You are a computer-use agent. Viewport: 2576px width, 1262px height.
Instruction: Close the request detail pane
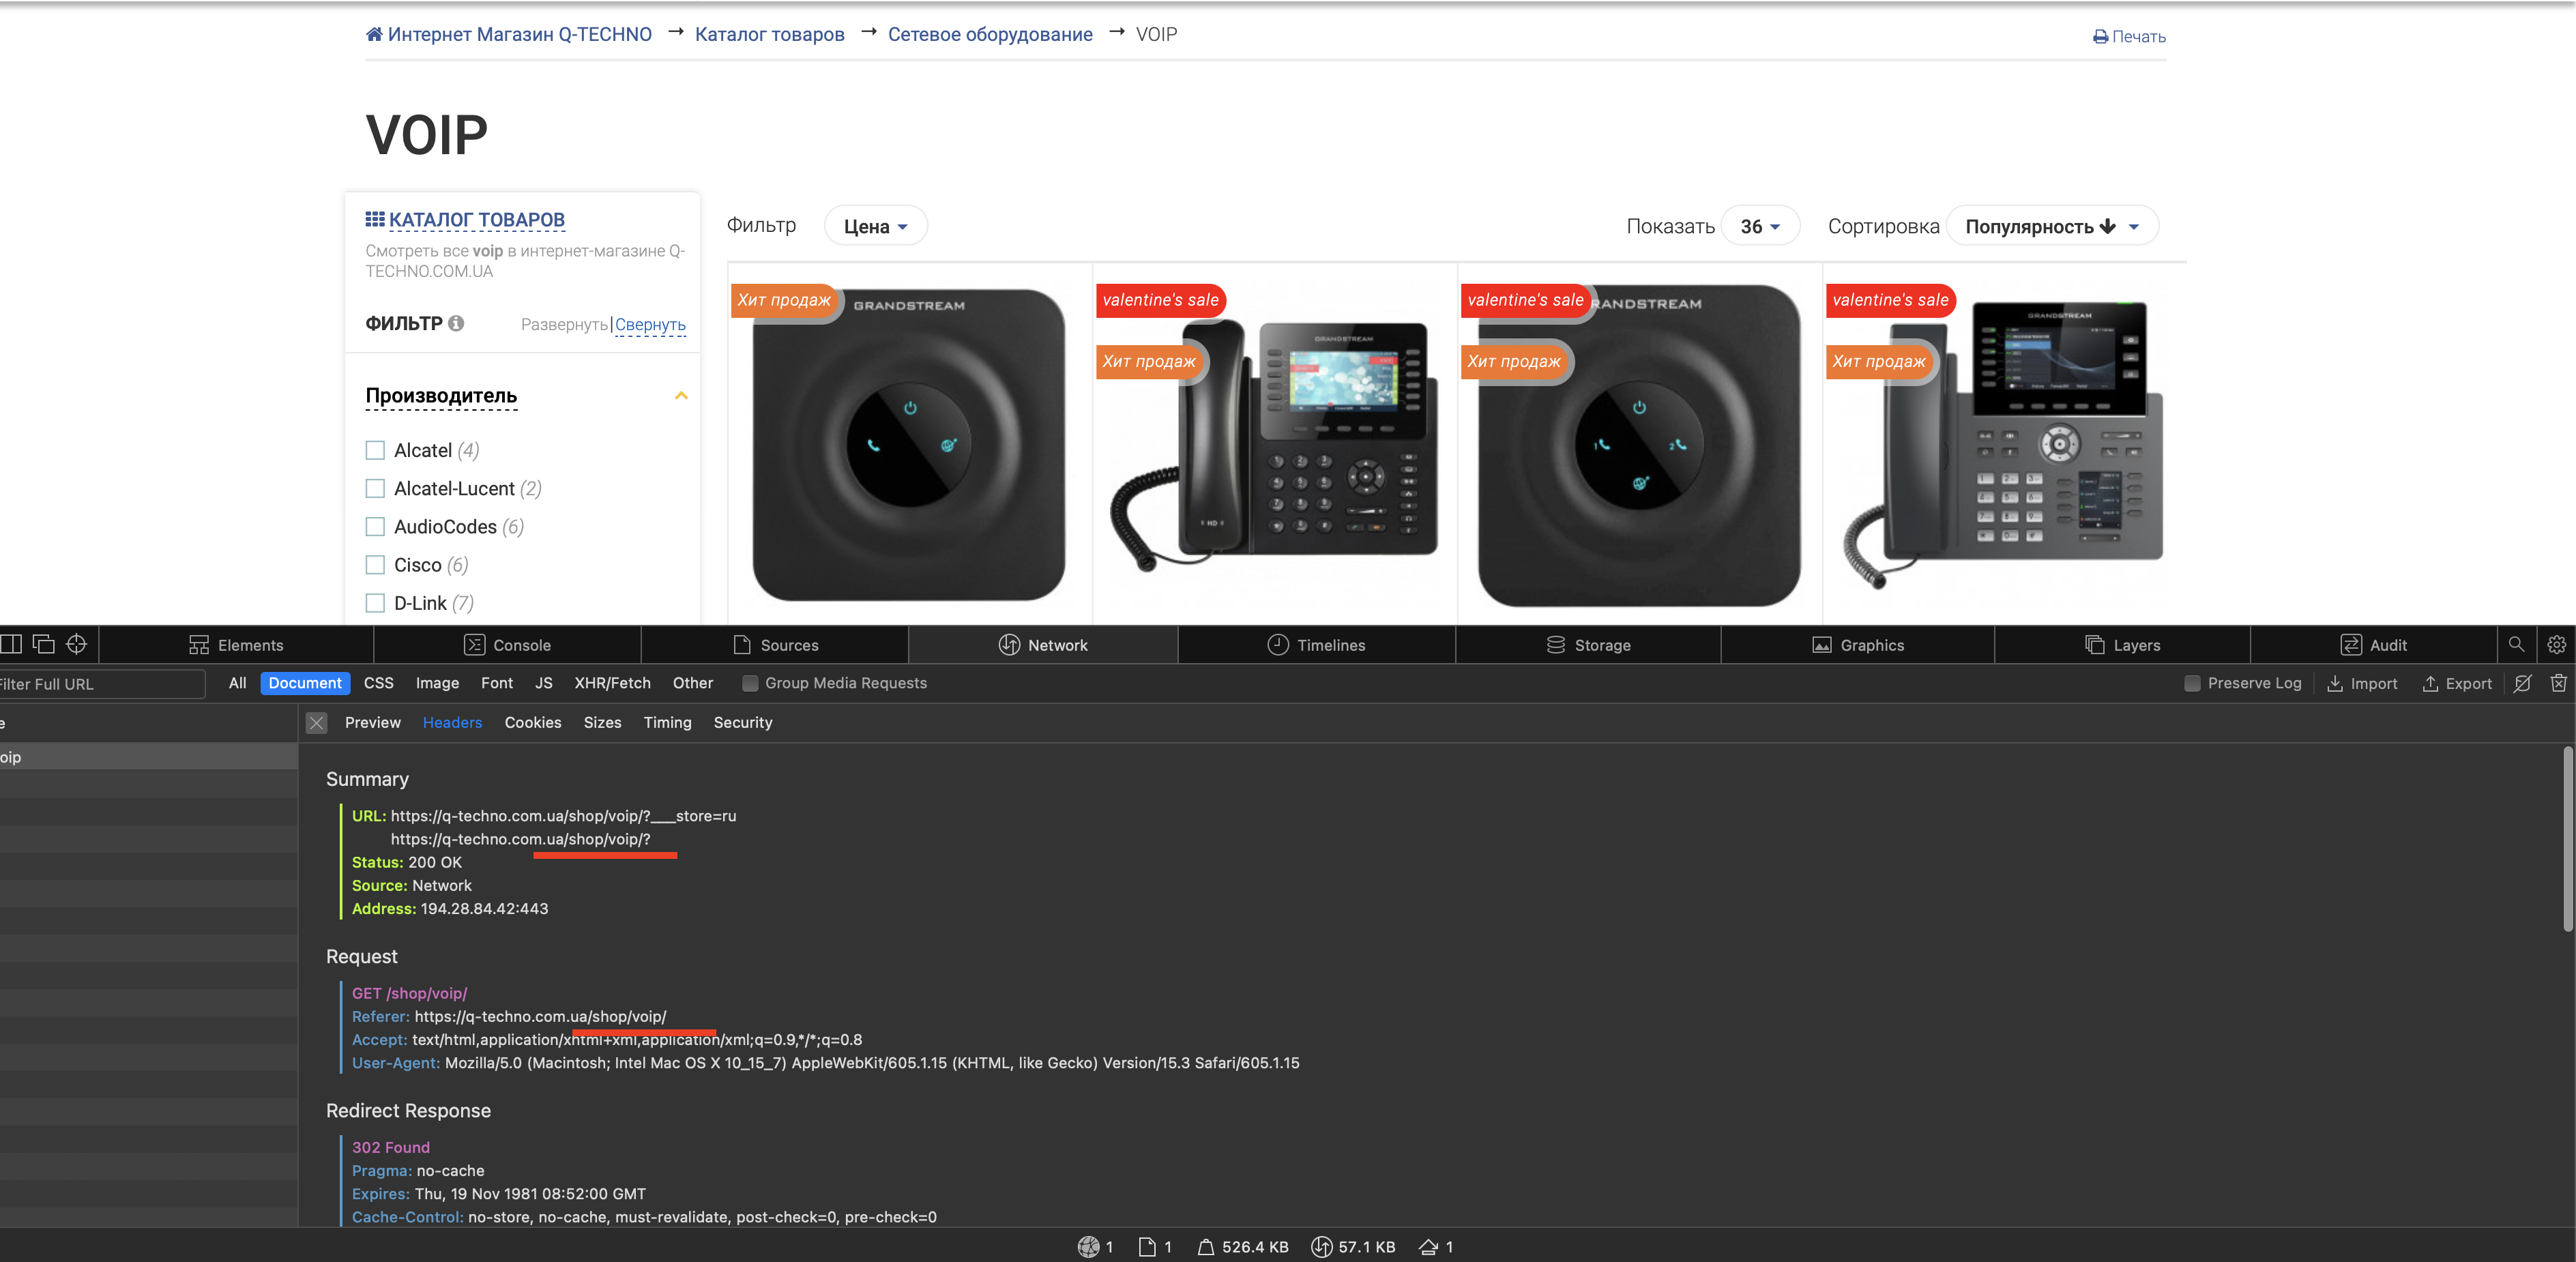[317, 722]
